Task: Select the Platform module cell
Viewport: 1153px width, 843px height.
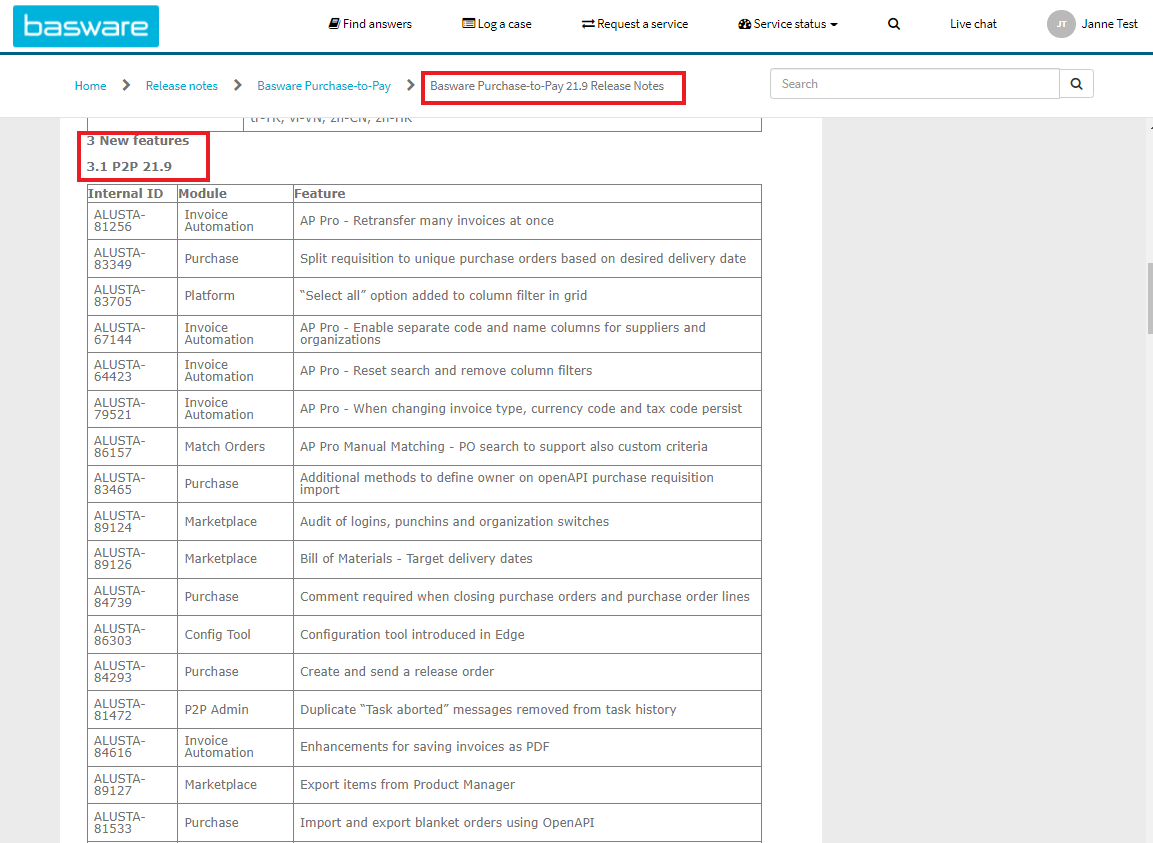Action: tap(235, 296)
